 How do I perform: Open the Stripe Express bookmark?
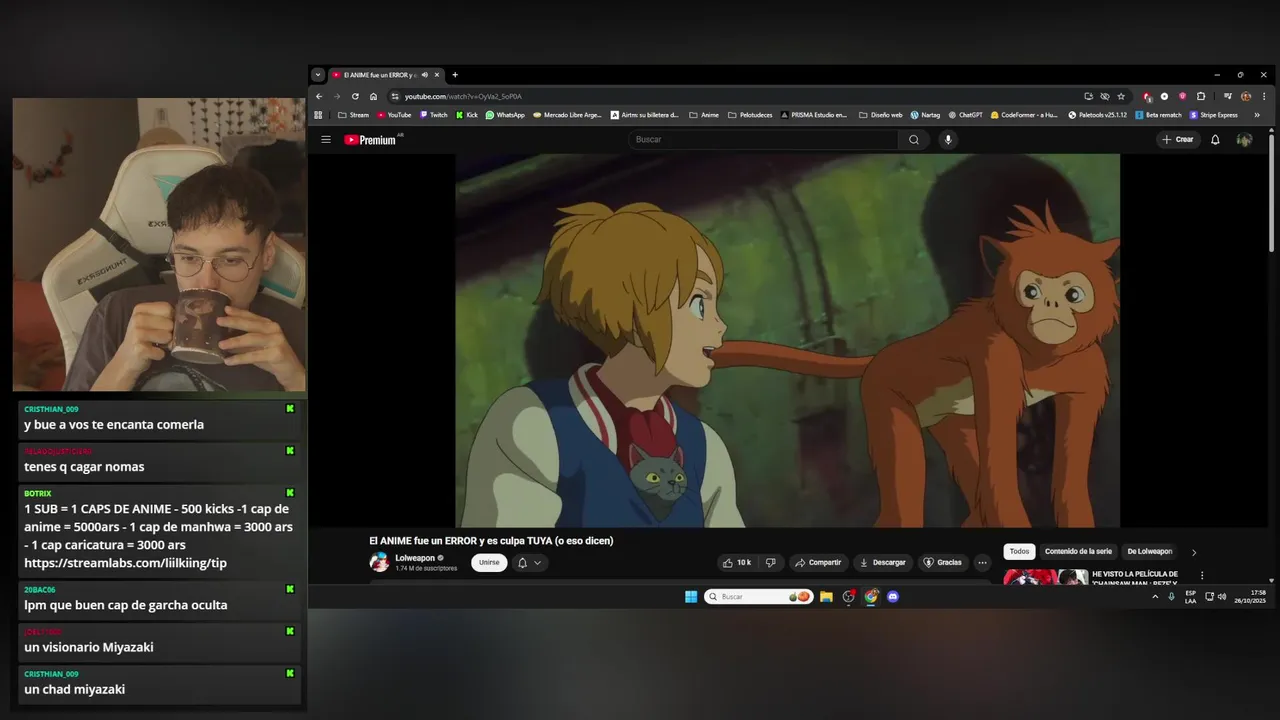(1213, 115)
